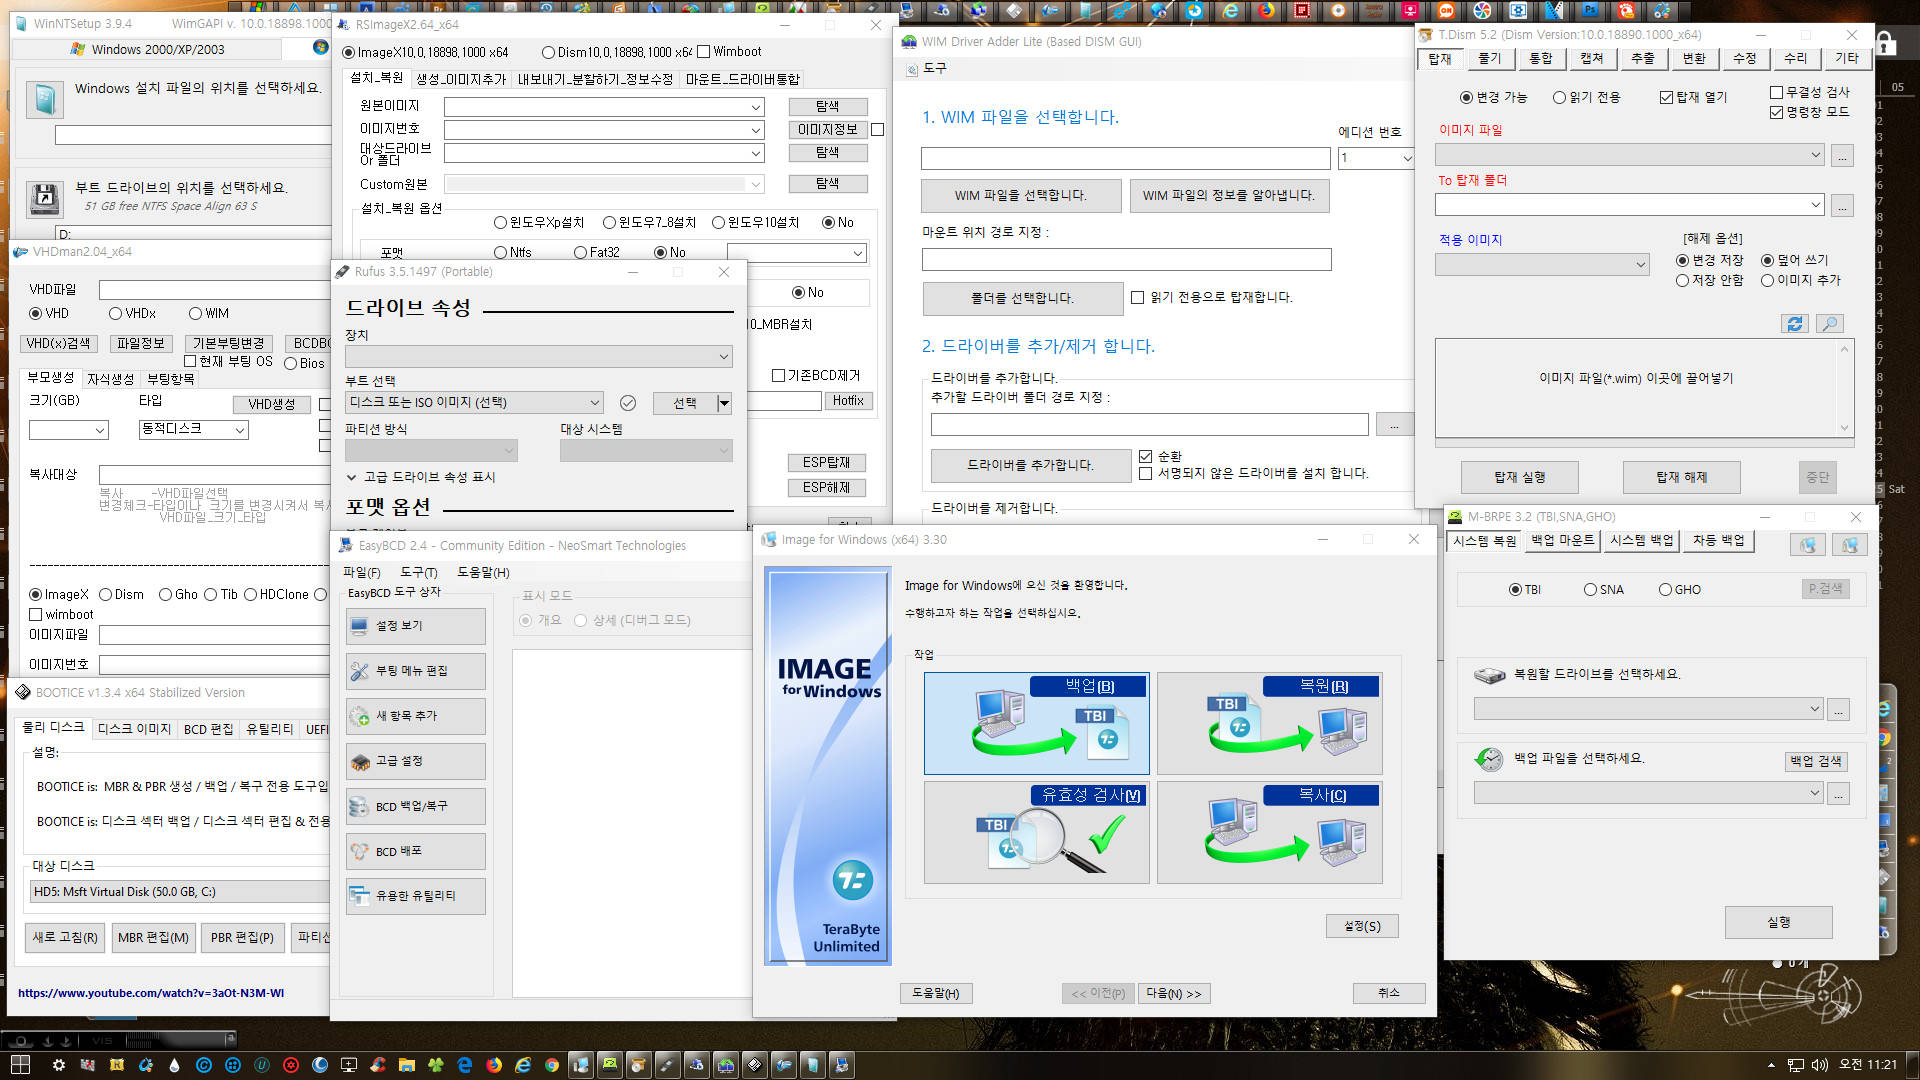
Task: Click the magnifier search icon in T.Dism
Action: 1829,324
